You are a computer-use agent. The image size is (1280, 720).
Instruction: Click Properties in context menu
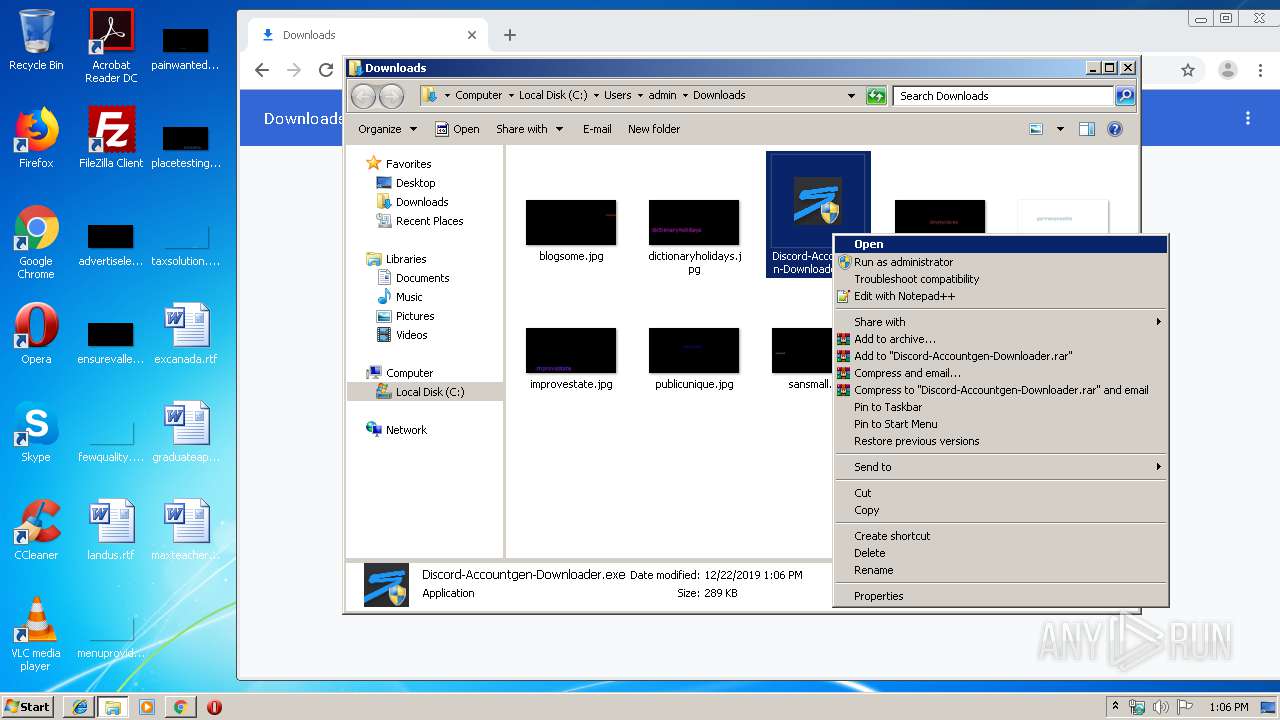(1000, 596)
